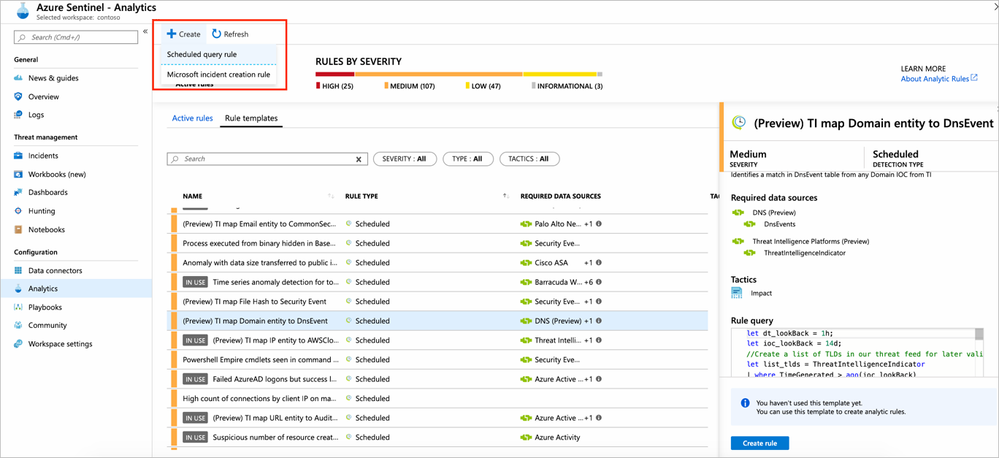Select TI map Domain entity to DnsEvent row
This screenshot has width=999, height=458.
pyautogui.click(x=437, y=321)
